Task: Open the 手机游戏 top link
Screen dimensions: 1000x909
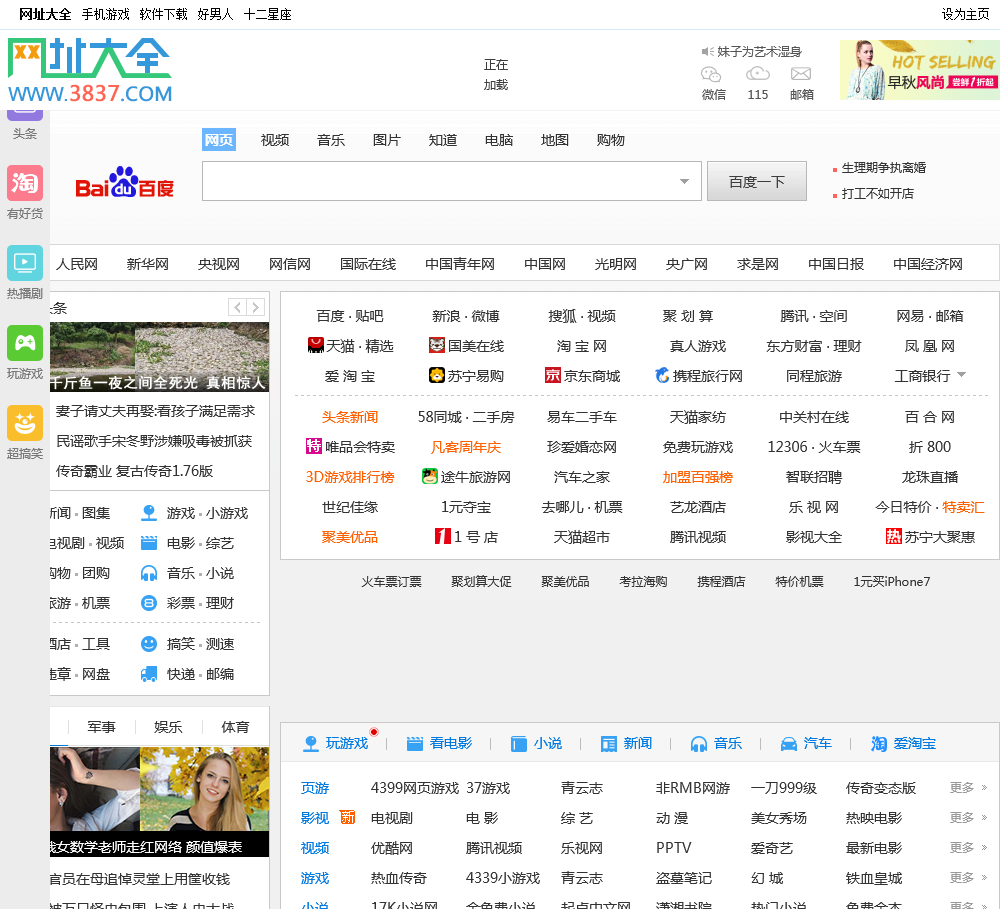Action: 106,14
